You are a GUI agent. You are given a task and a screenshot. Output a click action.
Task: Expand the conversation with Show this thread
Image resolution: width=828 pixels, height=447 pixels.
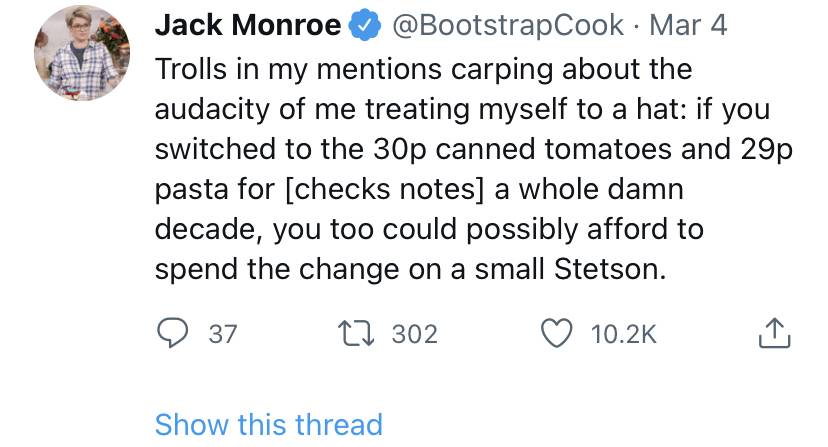(x=269, y=424)
